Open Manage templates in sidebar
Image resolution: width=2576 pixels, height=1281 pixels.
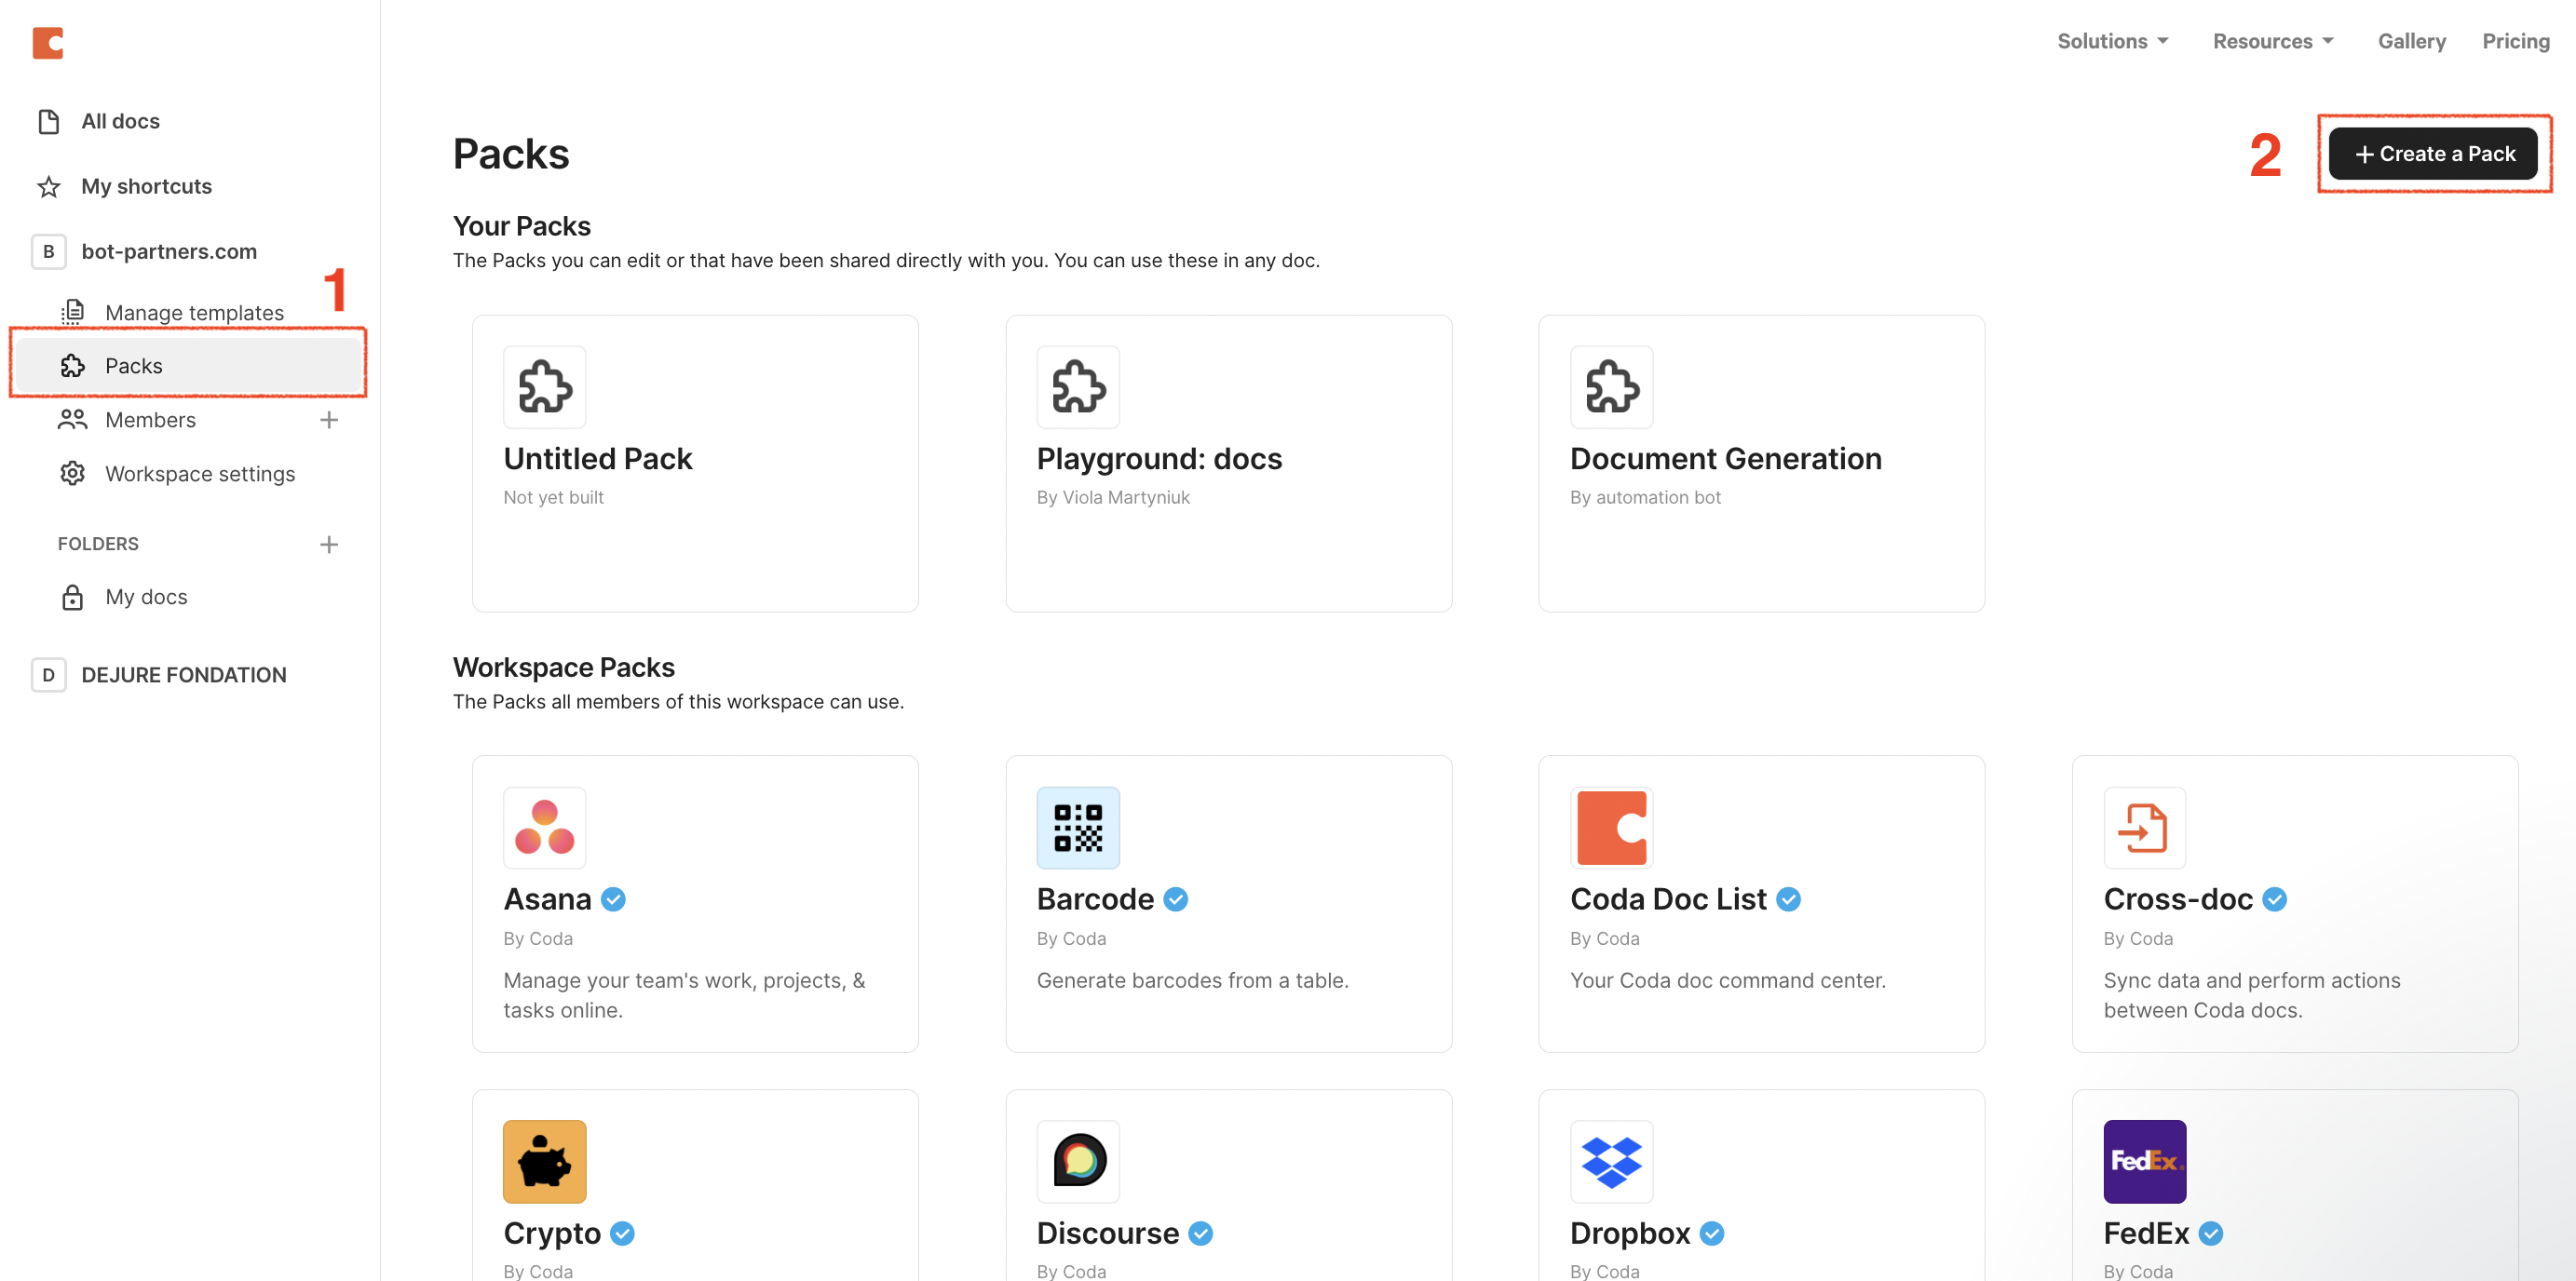[194, 313]
